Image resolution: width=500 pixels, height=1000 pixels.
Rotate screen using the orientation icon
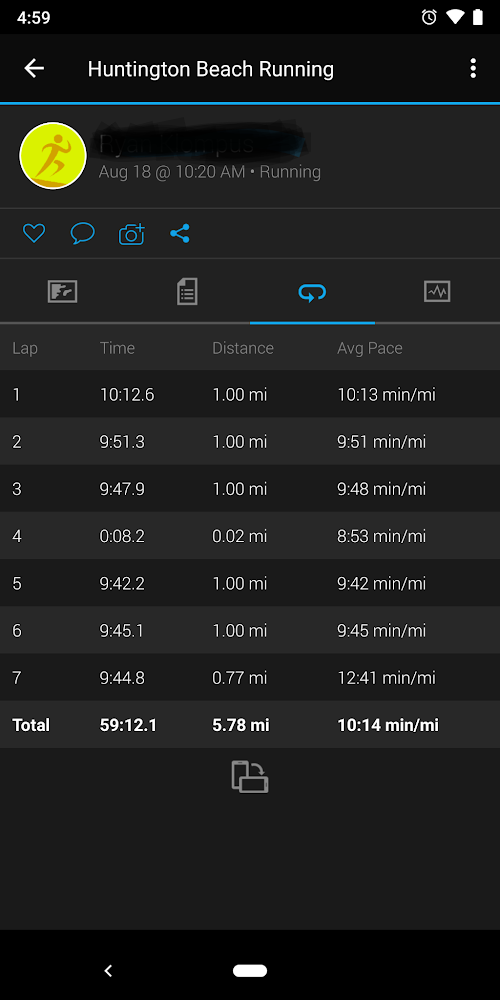pyautogui.click(x=250, y=777)
